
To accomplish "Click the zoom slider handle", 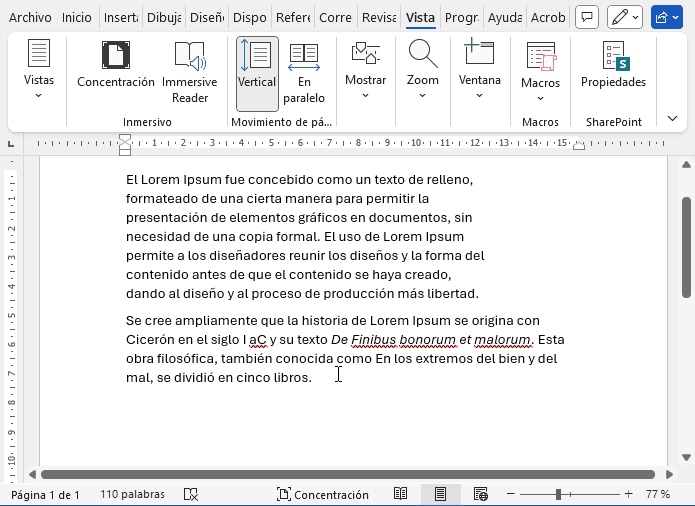I will click(x=558, y=494).
